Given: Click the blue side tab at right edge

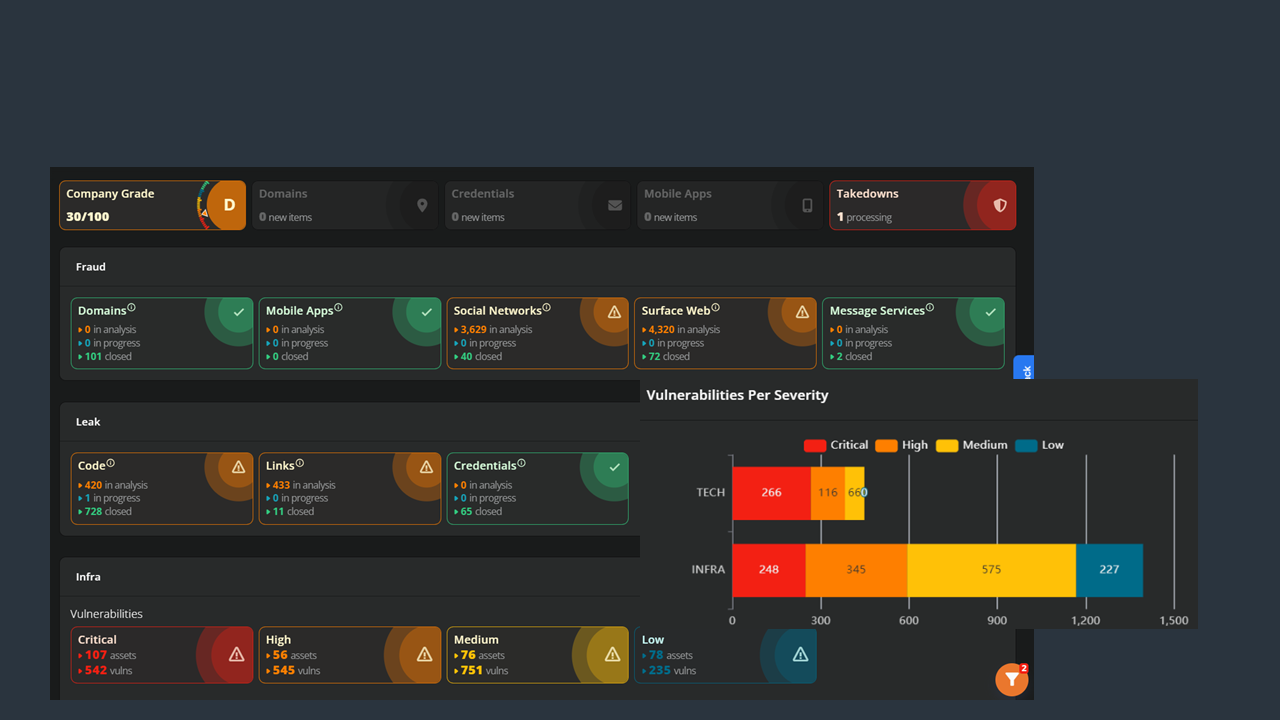Looking at the screenshot, I should tap(1024, 368).
